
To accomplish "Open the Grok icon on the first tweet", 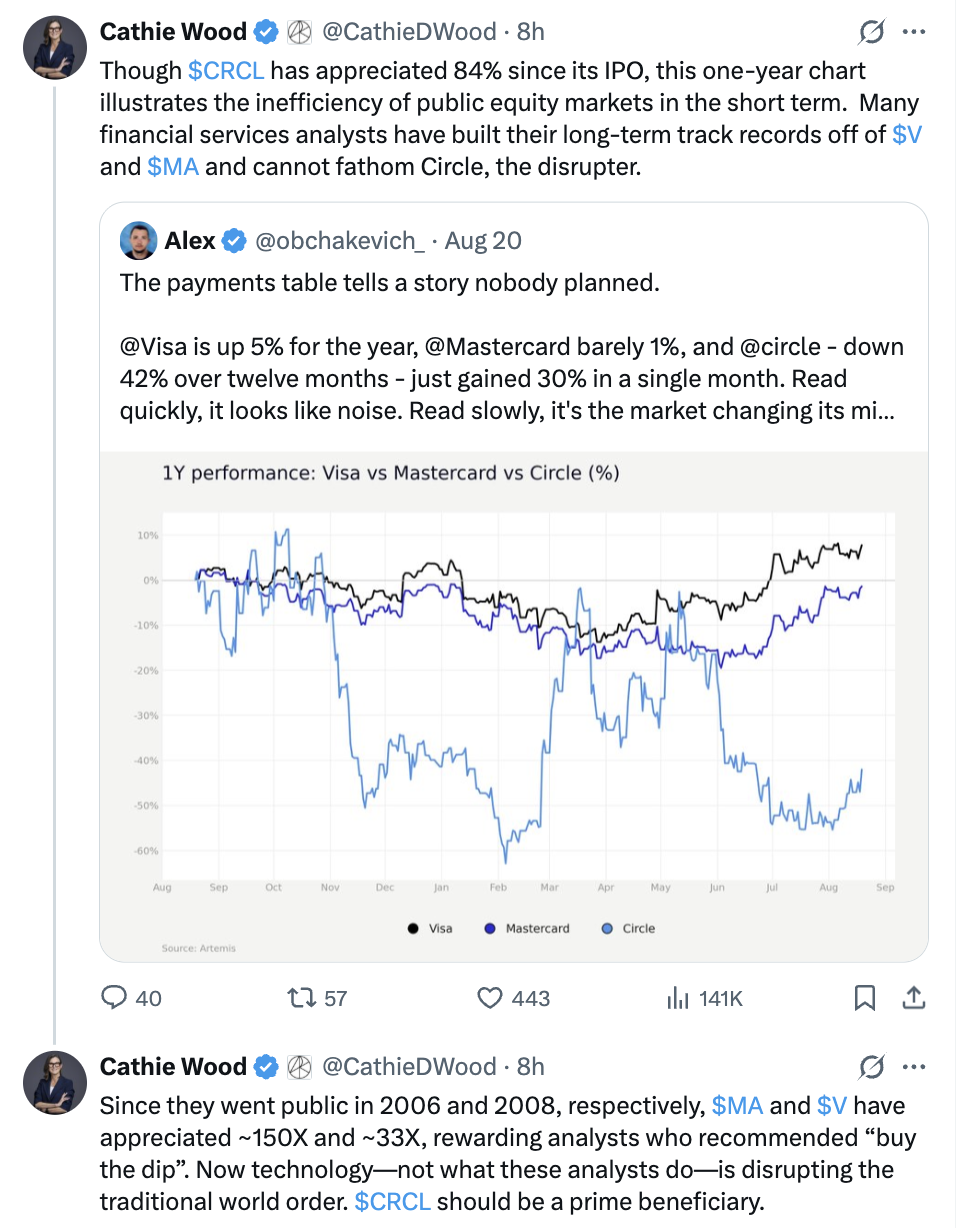I will click(x=871, y=33).
